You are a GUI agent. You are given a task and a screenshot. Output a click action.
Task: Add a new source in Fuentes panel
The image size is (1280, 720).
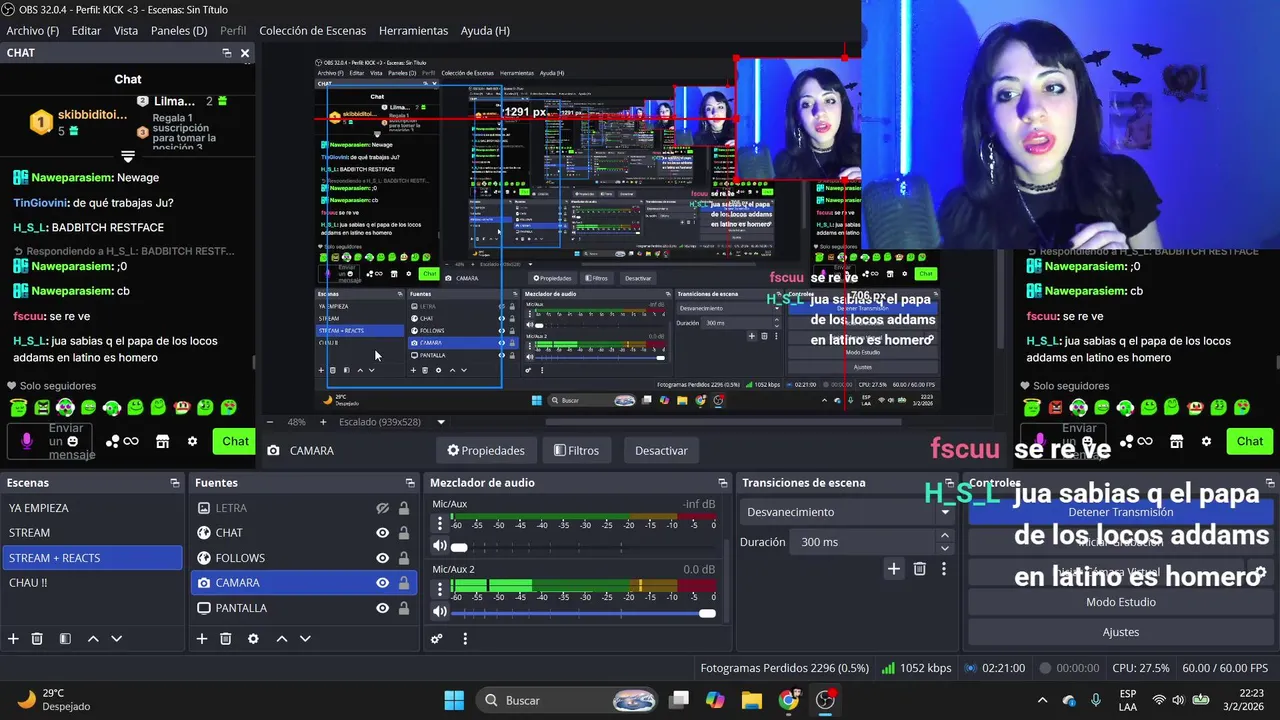pyautogui.click(x=202, y=639)
